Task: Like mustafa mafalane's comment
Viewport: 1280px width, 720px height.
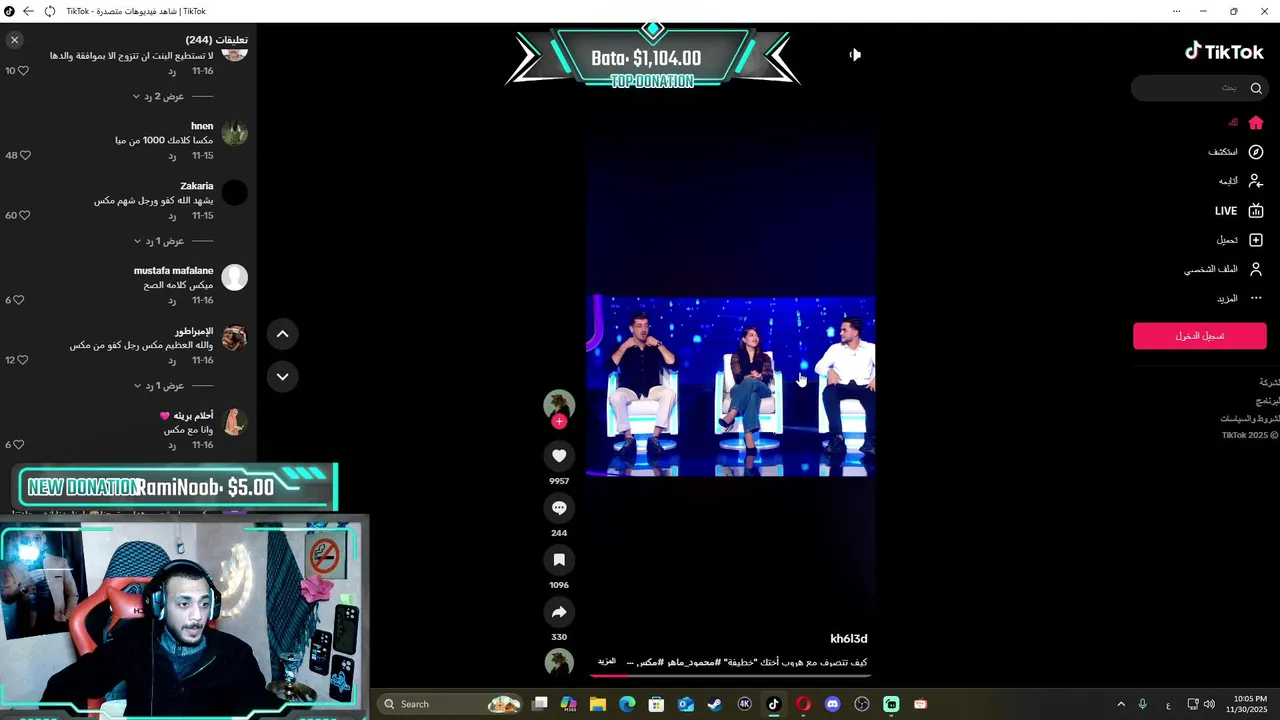Action: [x=19, y=301]
